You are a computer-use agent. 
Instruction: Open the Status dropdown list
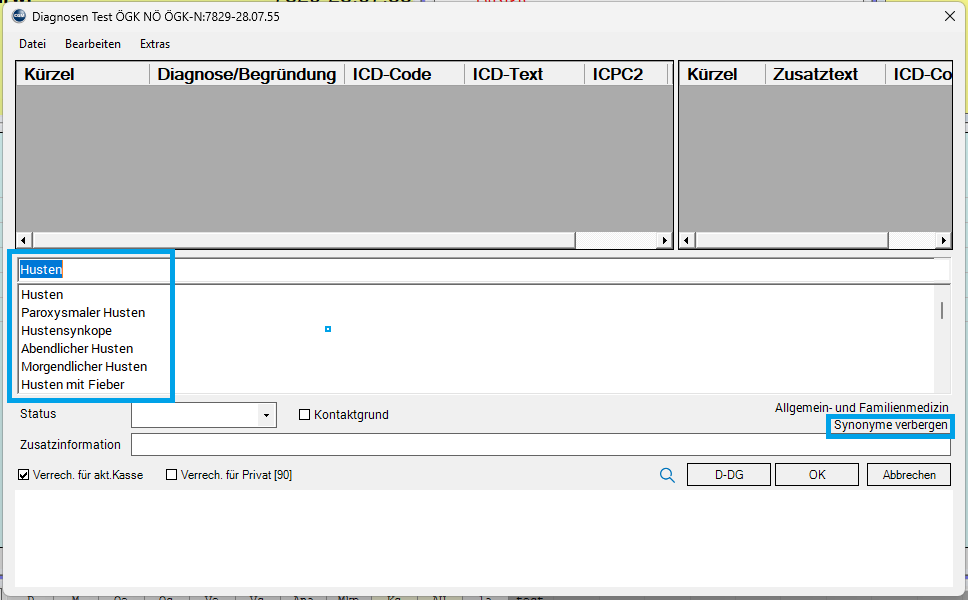tap(266, 415)
